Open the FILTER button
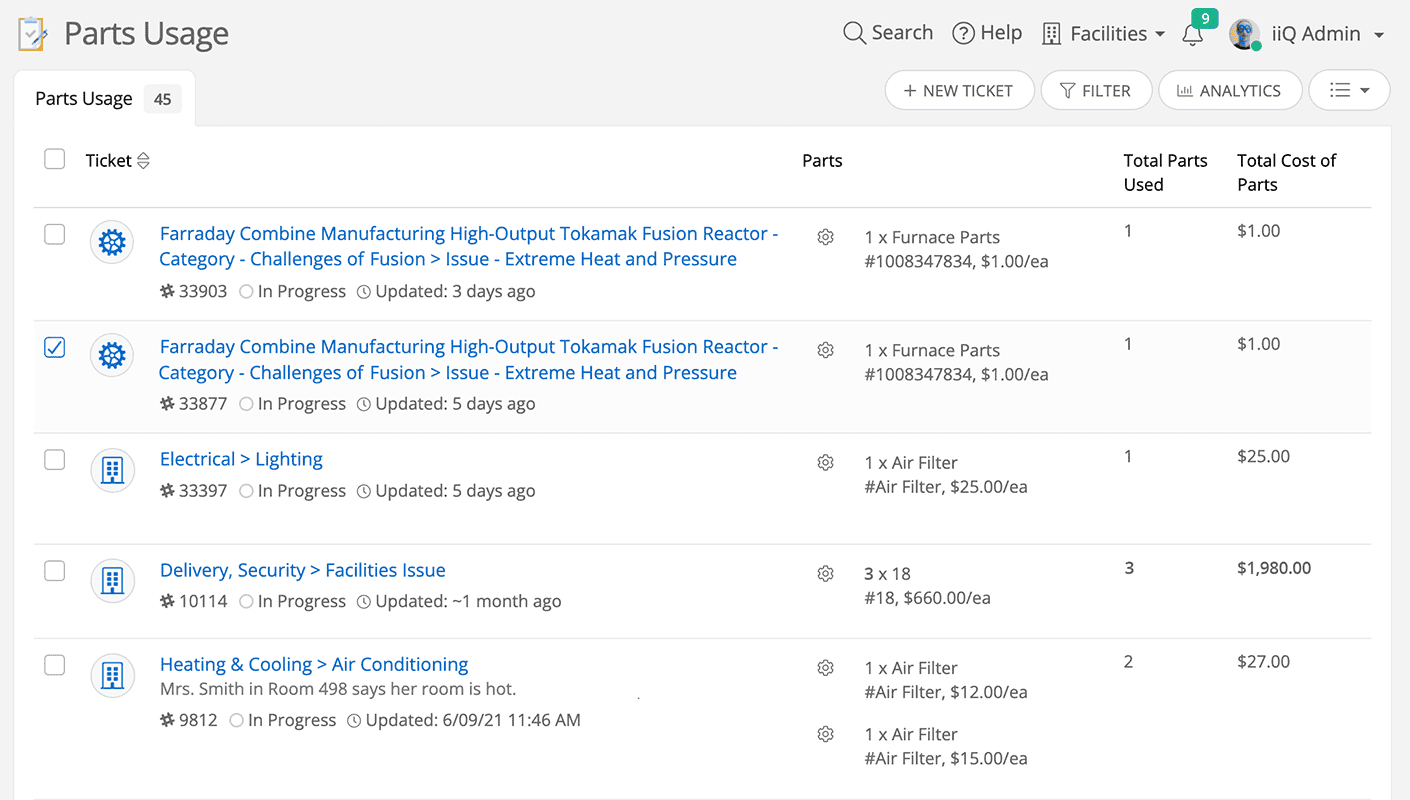This screenshot has width=1410, height=800. coord(1096,90)
